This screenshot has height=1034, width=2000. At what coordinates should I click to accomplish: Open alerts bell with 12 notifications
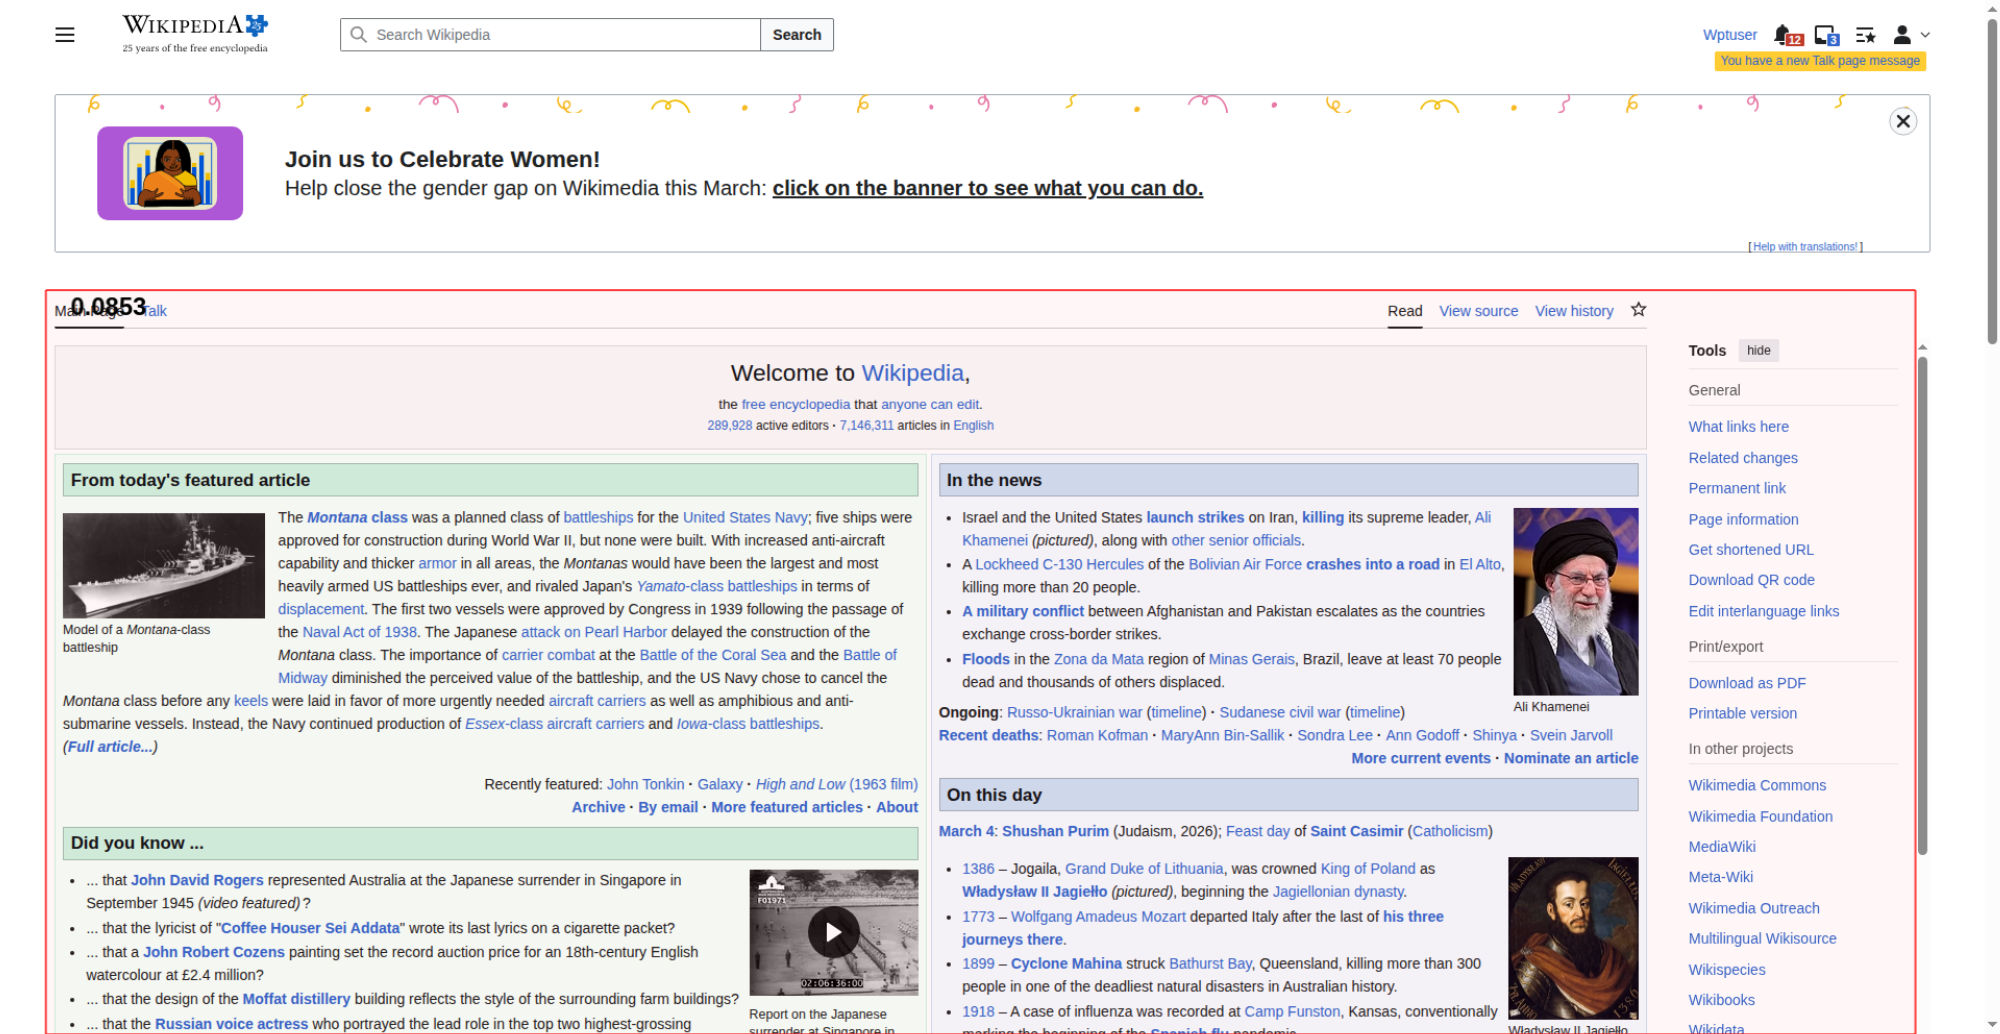(1785, 35)
